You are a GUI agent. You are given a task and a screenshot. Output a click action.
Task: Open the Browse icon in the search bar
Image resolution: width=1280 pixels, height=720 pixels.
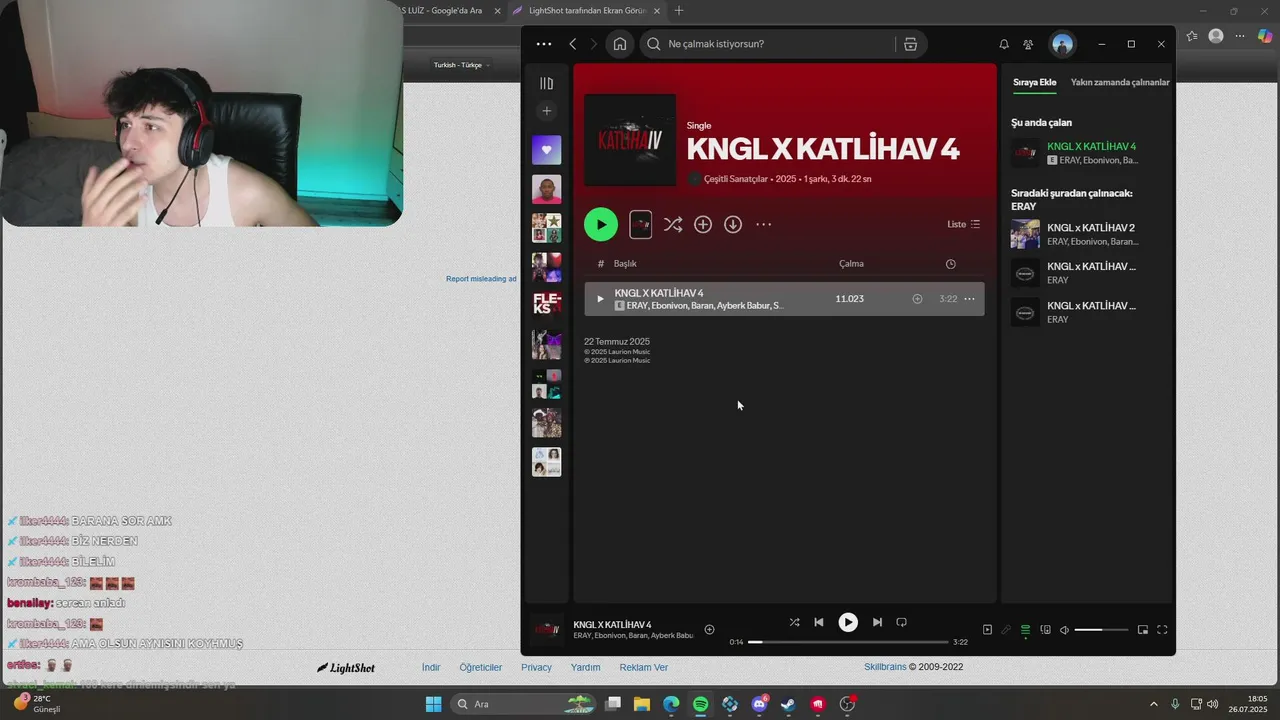[x=910, y=44]
